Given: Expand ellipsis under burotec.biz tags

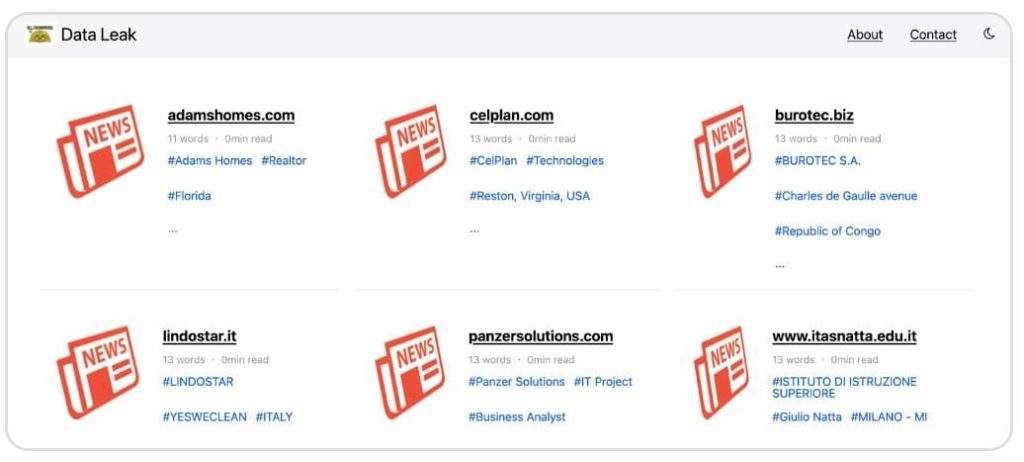Looking at the screenshot, I should pyautogui.click(x=780, y=265).
